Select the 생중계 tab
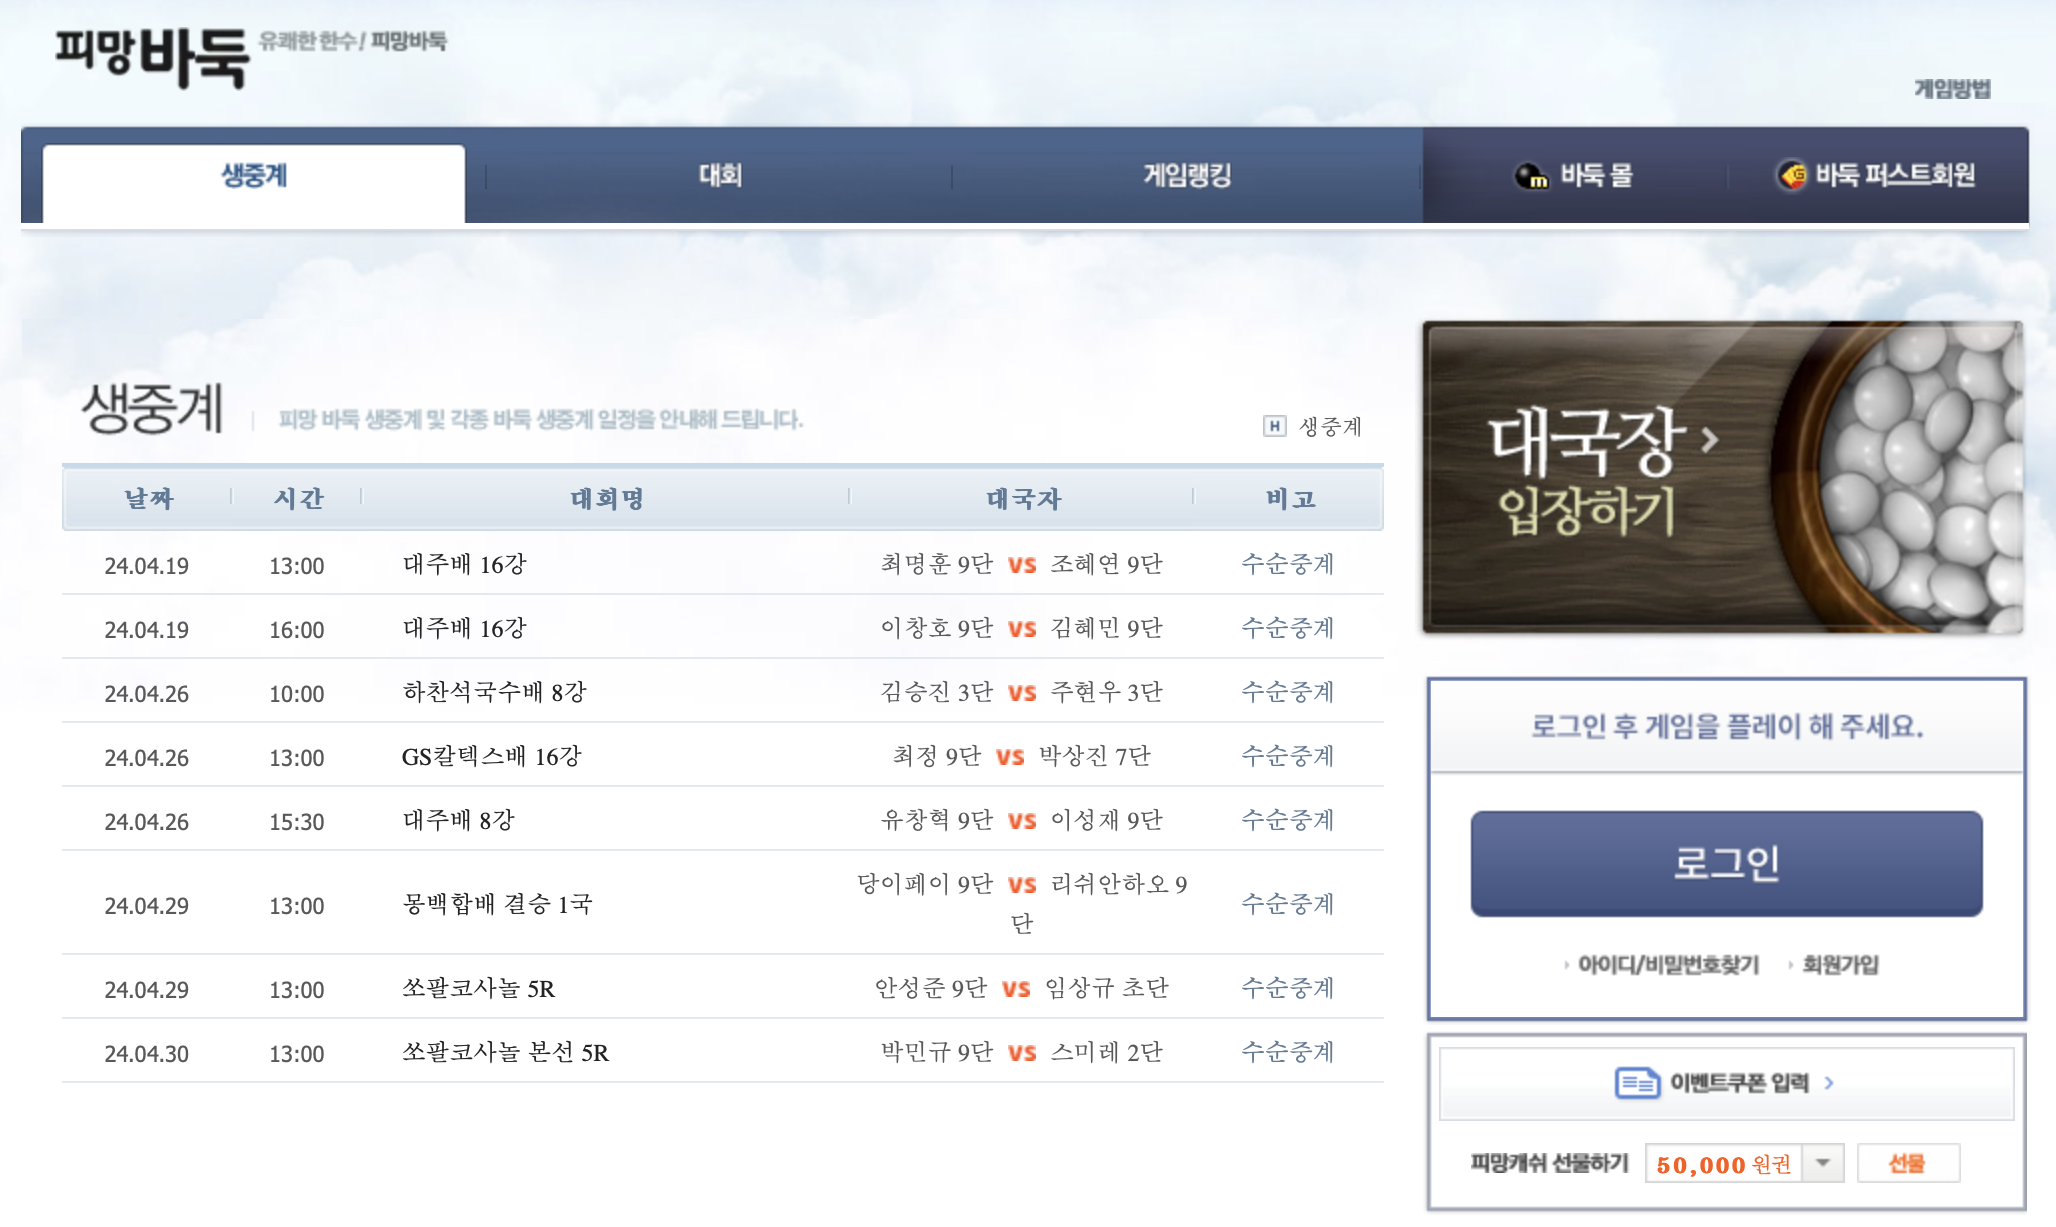 point(254,176)
